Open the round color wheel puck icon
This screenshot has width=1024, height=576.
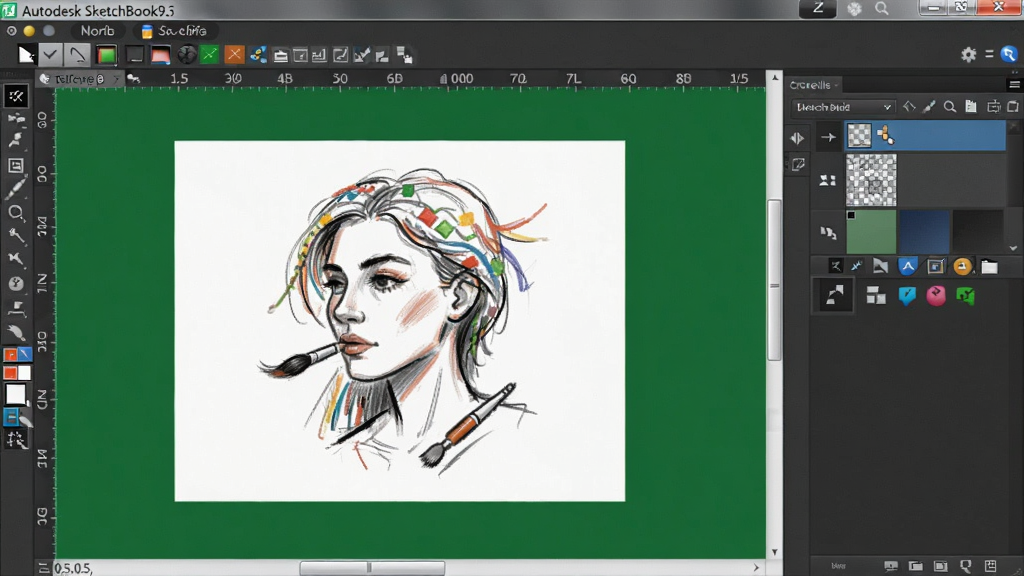(187, 55)
